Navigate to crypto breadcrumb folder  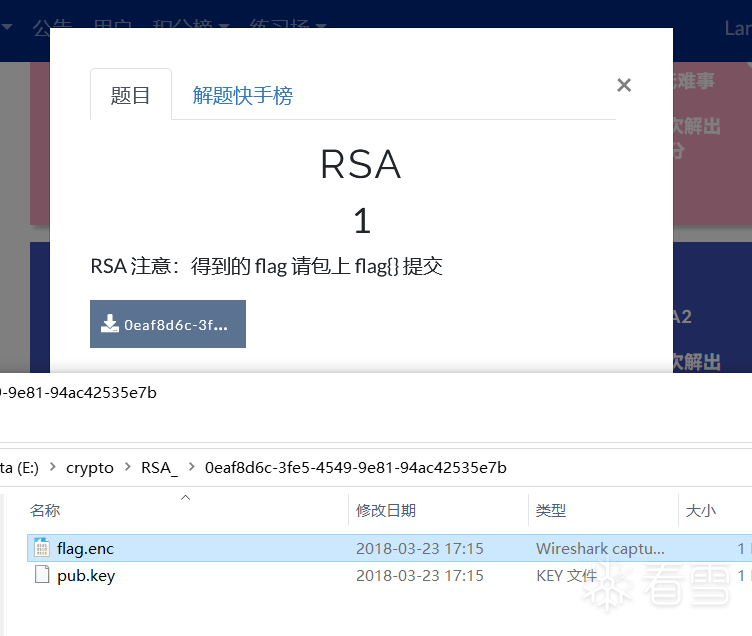[x=90, y=467]
